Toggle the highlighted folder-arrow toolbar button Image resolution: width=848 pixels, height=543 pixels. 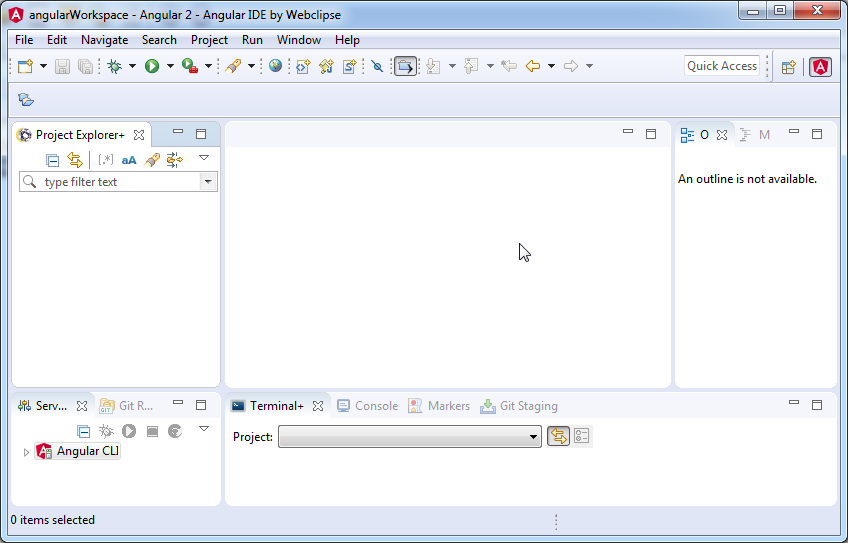click(x=405, y=66)
